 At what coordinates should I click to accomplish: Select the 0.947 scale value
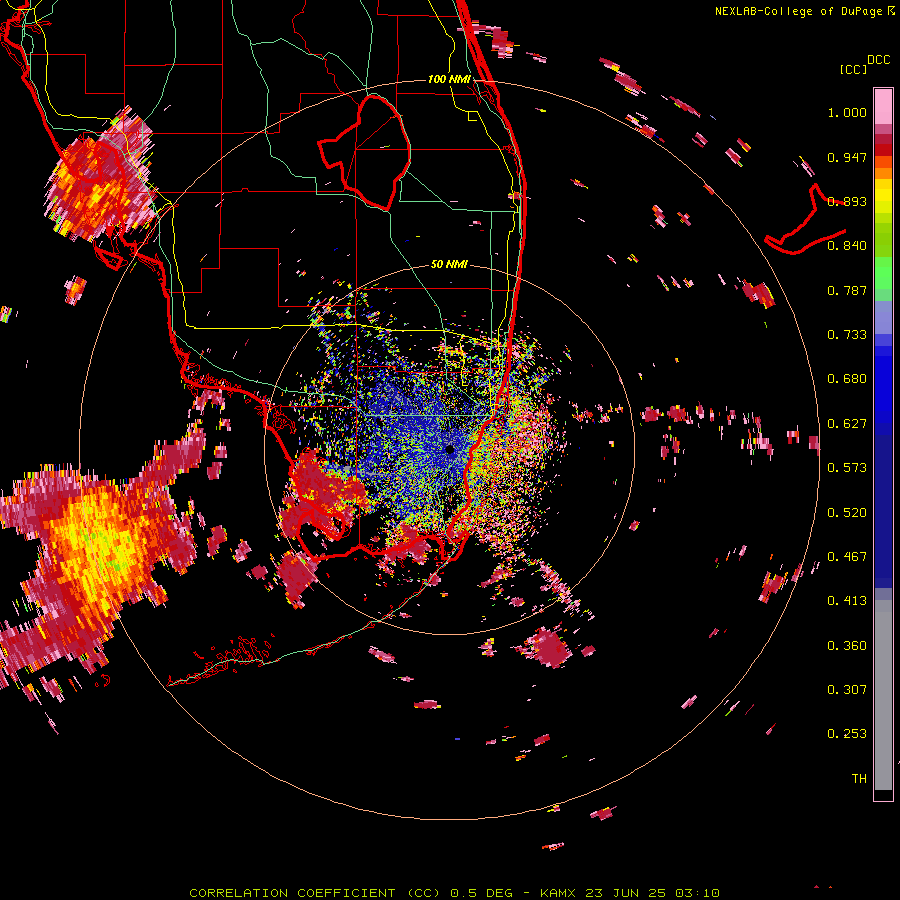pos(847,157)
